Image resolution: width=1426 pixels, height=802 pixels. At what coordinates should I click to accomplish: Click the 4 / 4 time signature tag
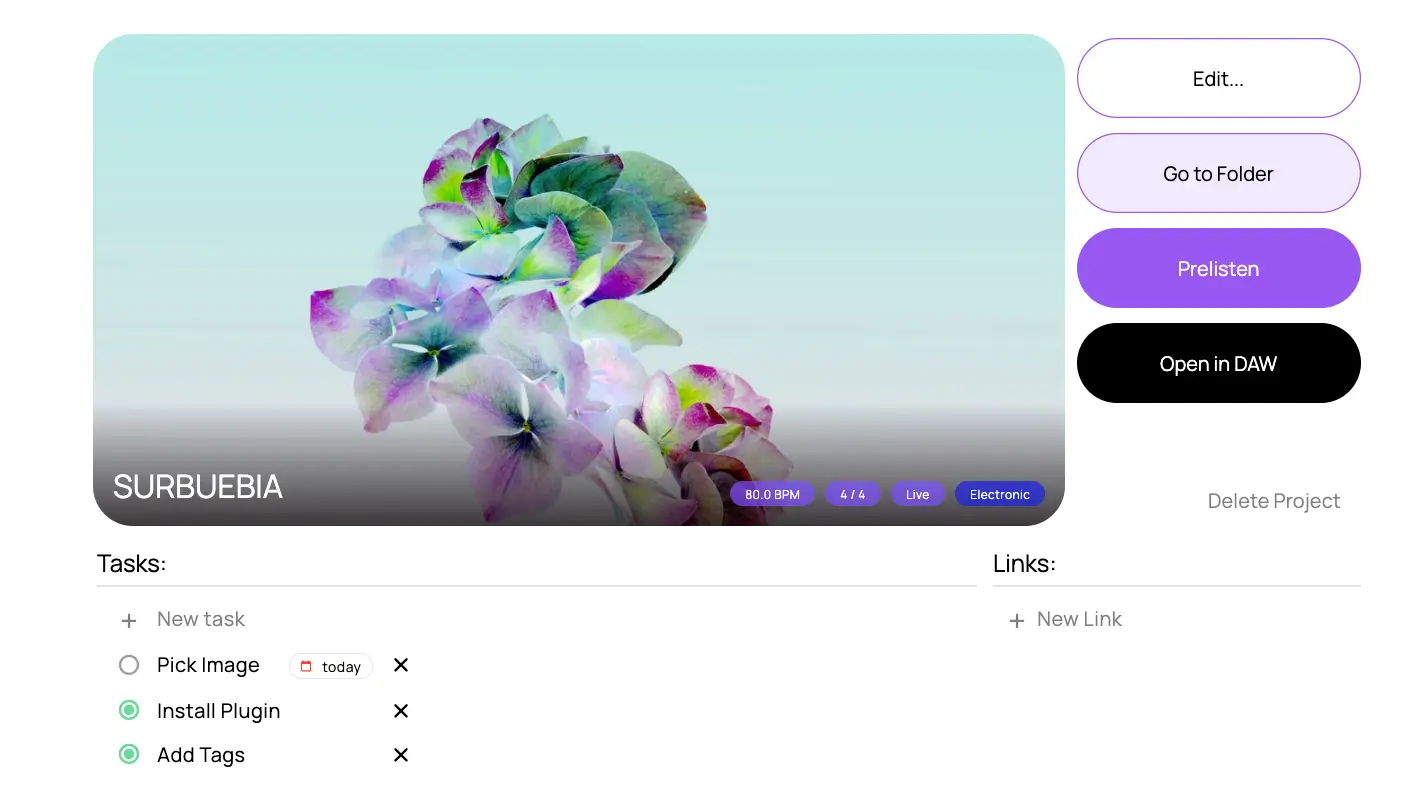[x=852, y=495]
